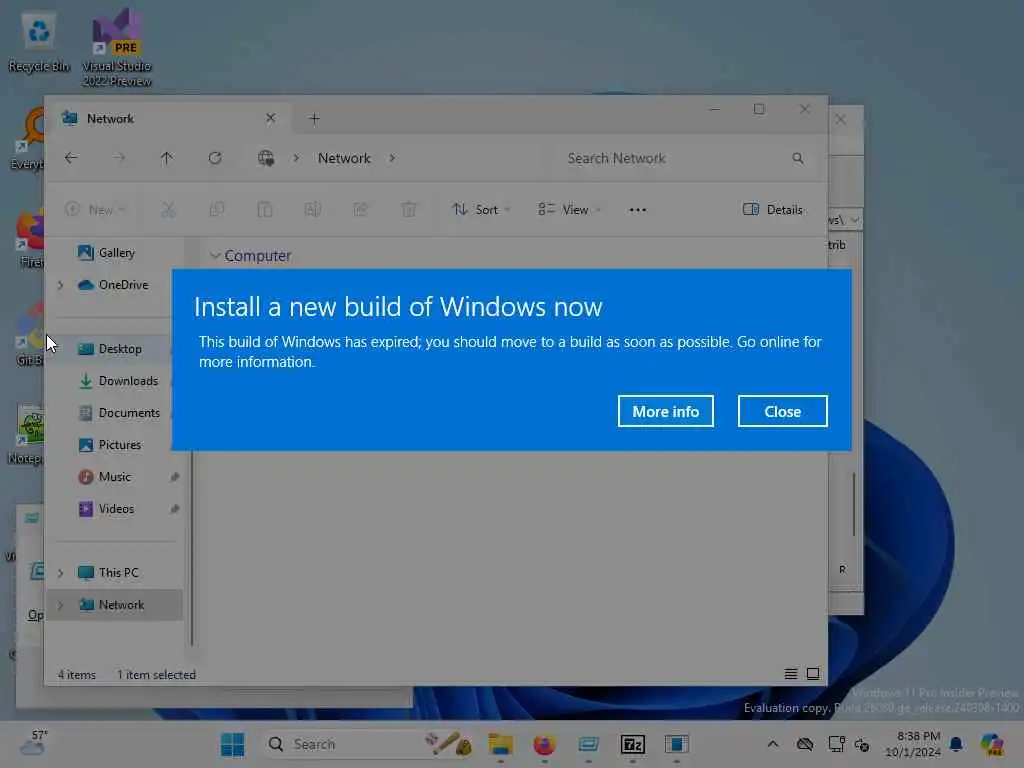Click the search magnifier icon in Explorer
Viewport: 1024px width, 768px height.
tap(798, 158)
